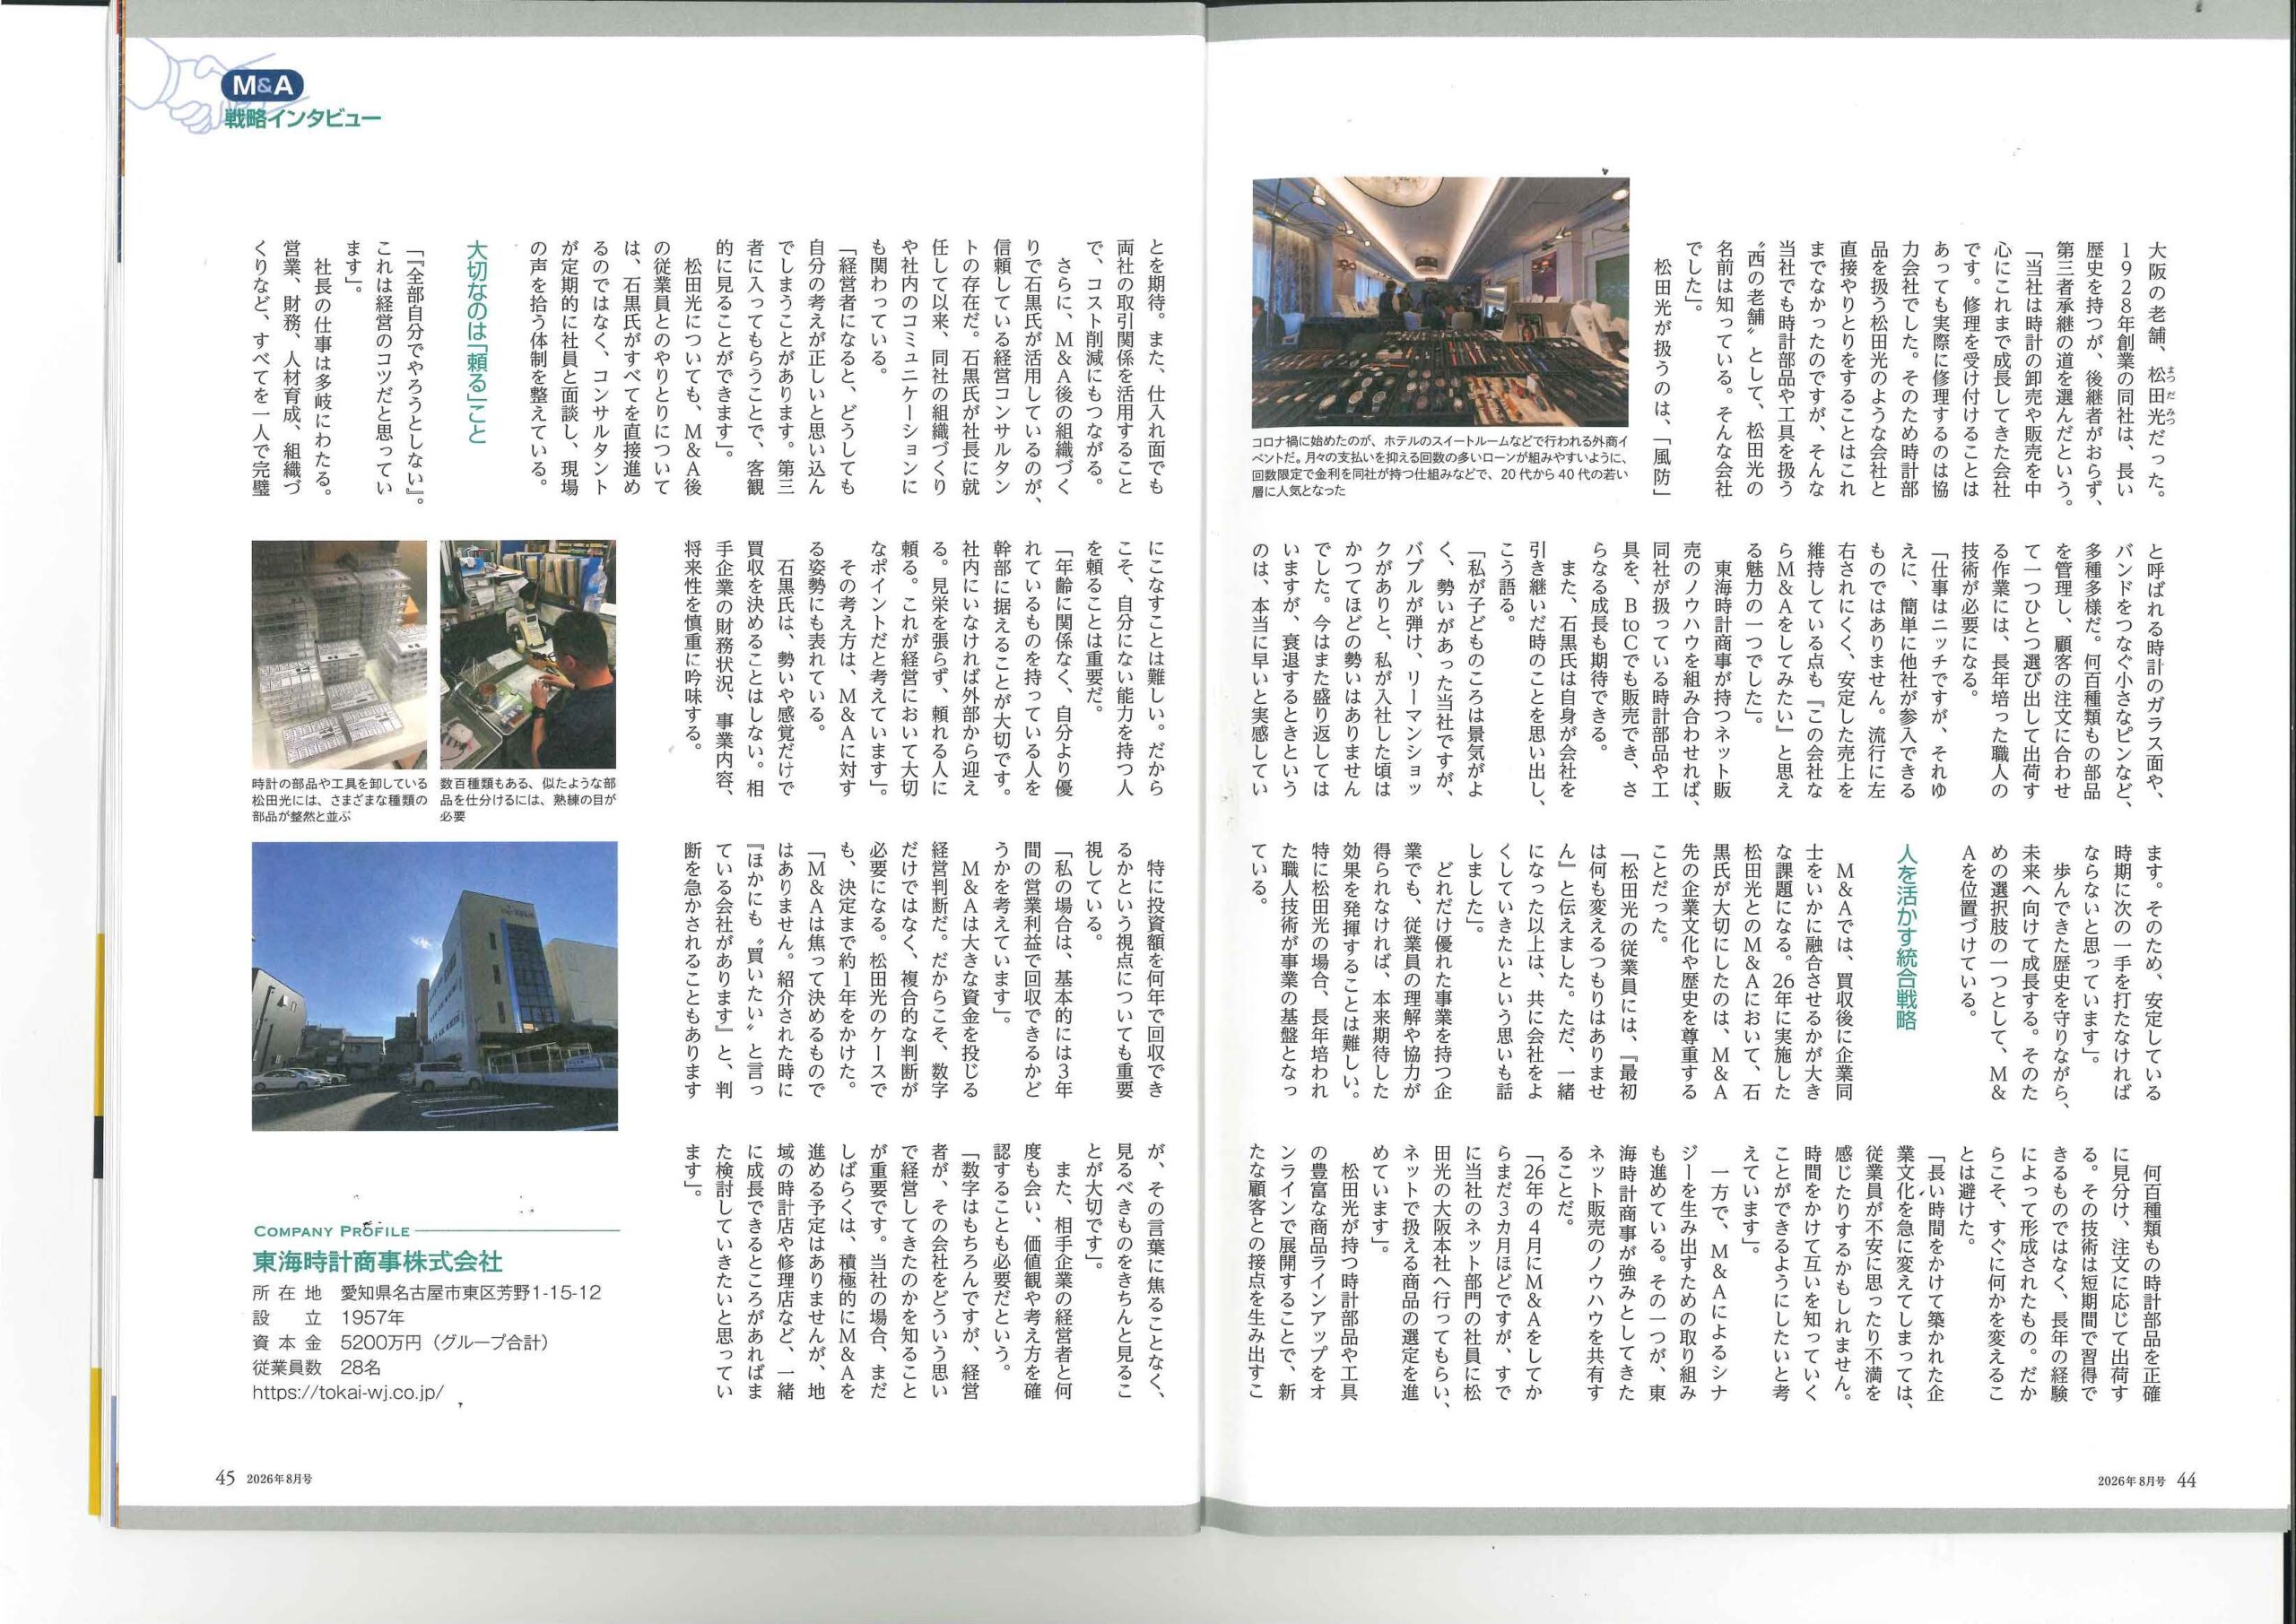
Task: Click the 資本金 5200万円 line
Action: 401,1342
